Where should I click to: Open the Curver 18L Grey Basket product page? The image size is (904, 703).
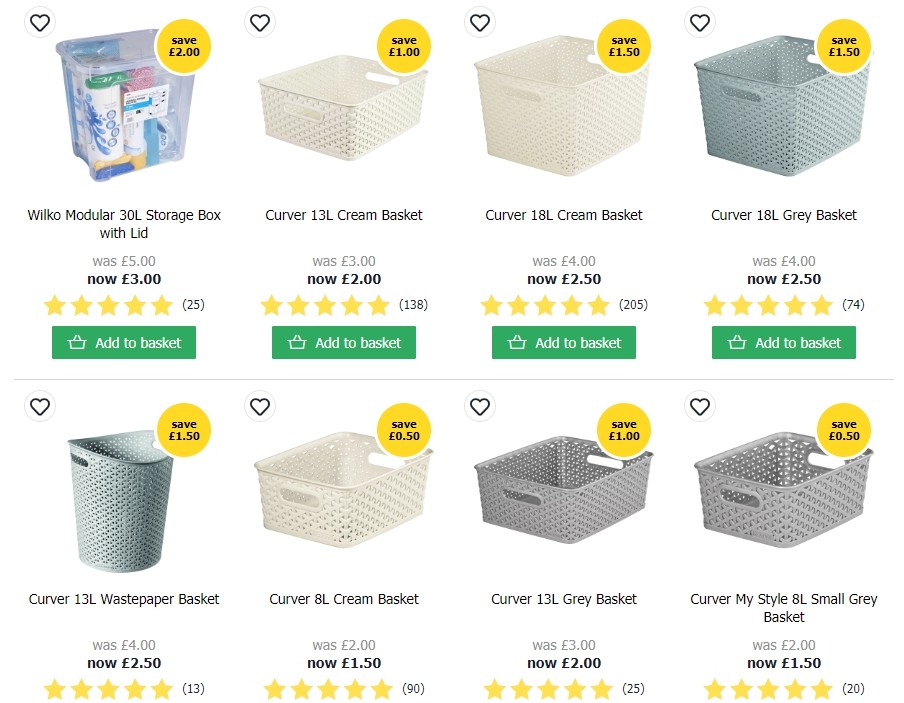[x=783, y=214]
